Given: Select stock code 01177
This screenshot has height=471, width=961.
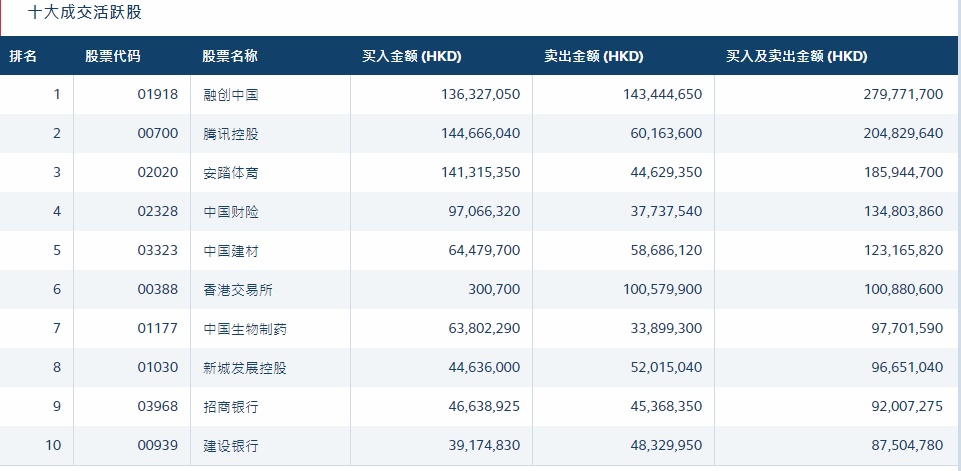Looking at the screenshot, I should (158, 328).
